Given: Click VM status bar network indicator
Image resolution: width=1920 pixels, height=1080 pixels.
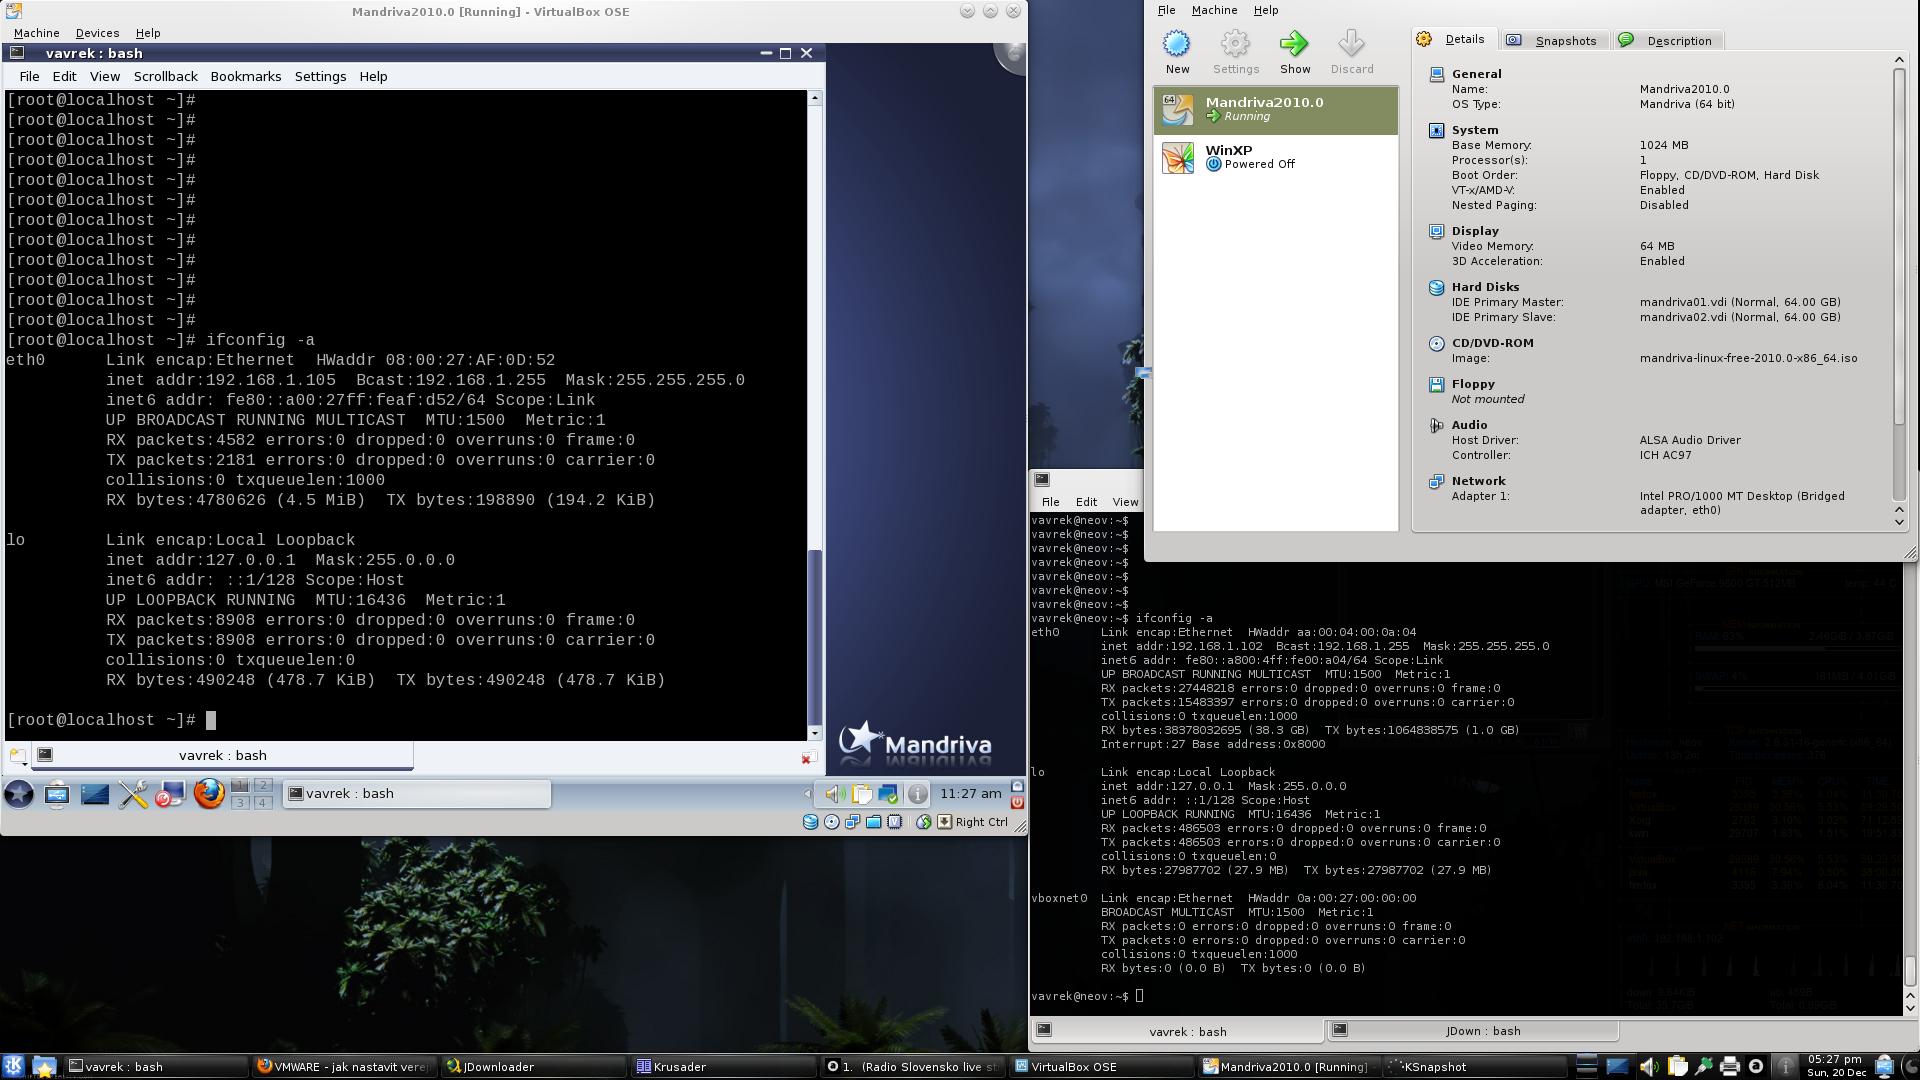Looking at the screenshot, I should click(x=852, y=822).
